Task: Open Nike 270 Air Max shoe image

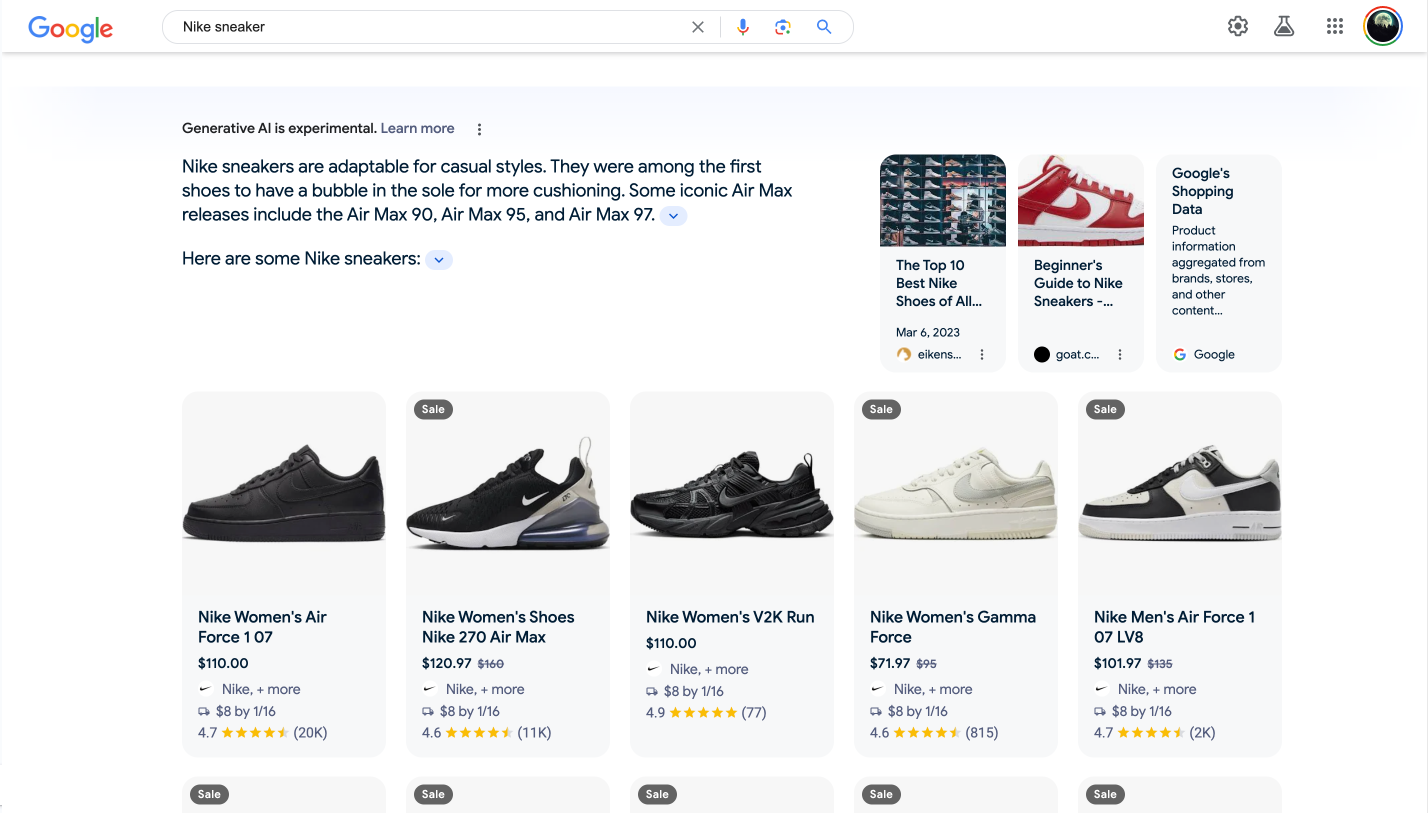Action: coord(508,494)
